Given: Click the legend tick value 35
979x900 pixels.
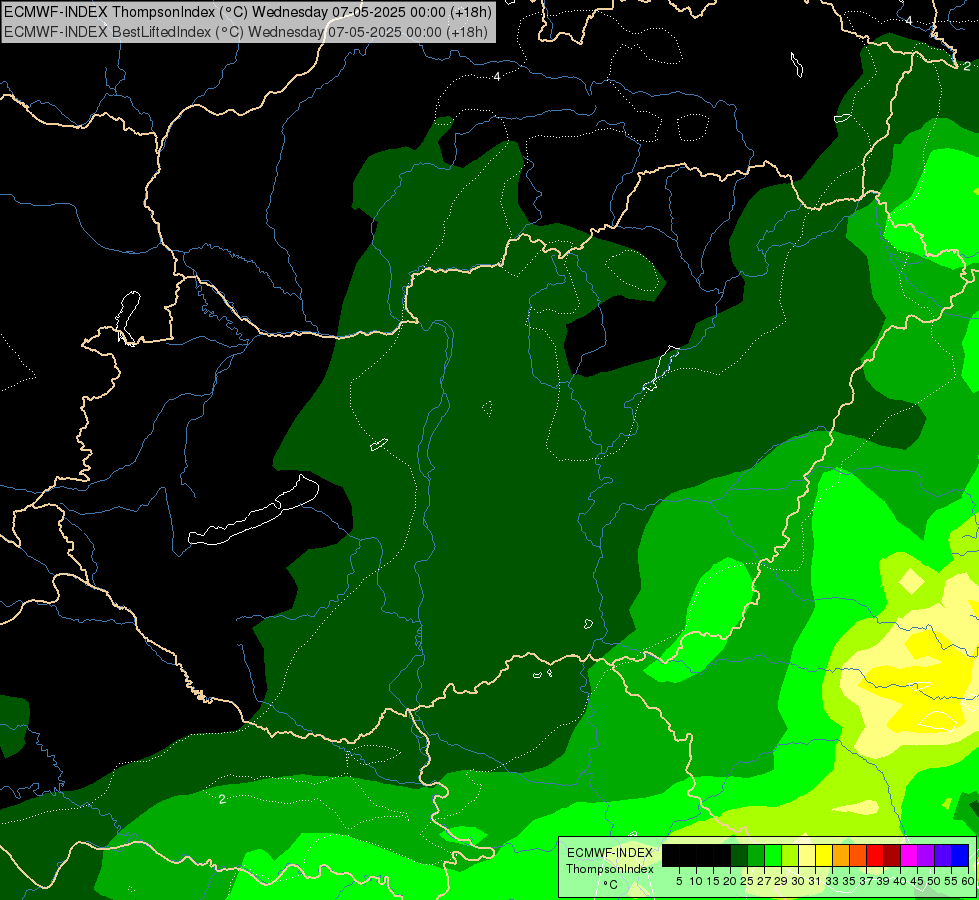Looking at the screenshot, I should tap(849, 881).
